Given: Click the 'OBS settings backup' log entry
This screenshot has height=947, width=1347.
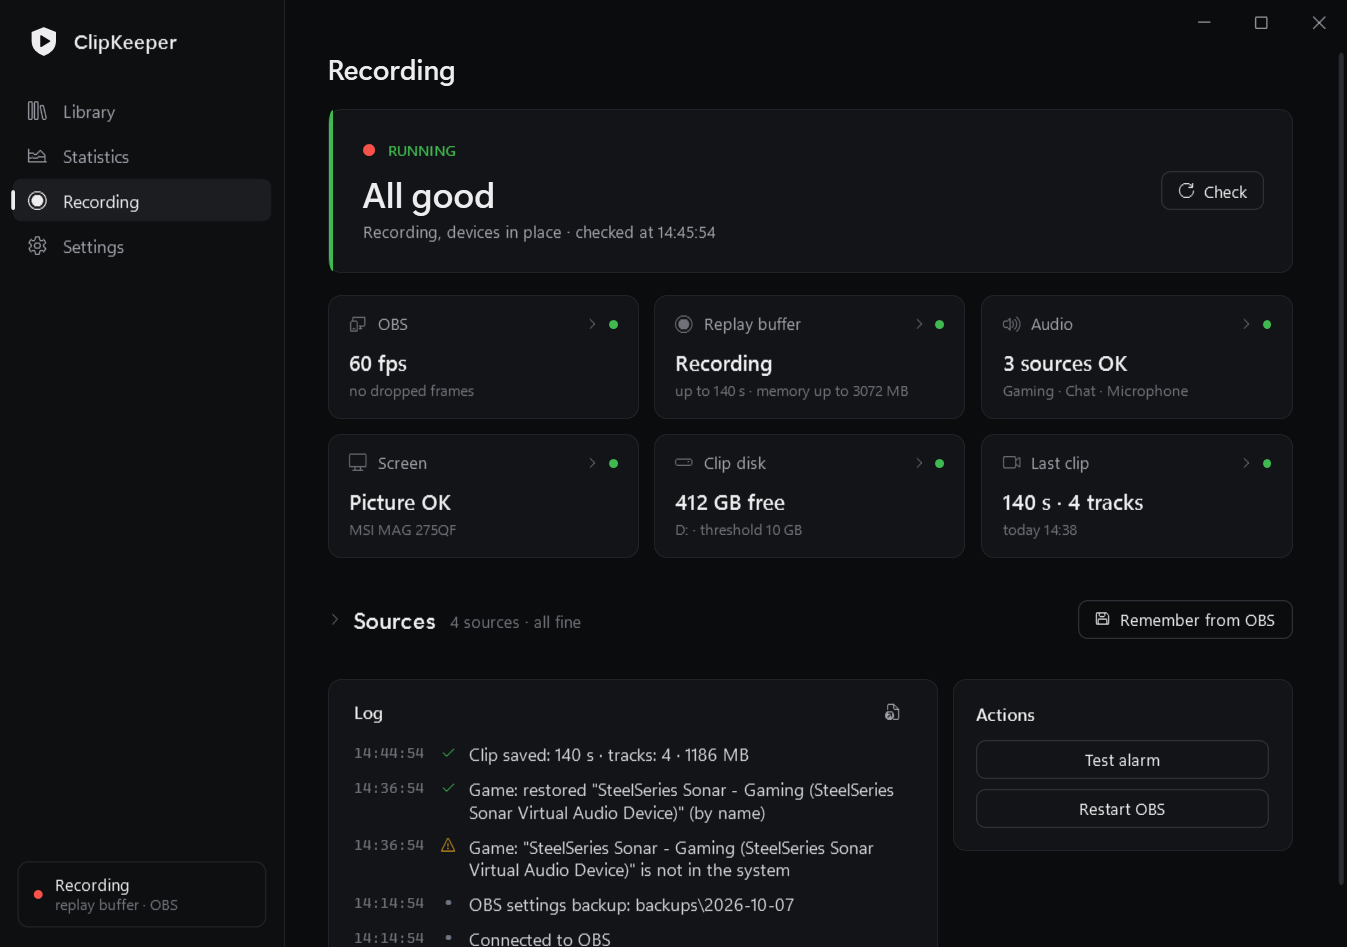Looking at the screenshot, I should click(631, 904).
